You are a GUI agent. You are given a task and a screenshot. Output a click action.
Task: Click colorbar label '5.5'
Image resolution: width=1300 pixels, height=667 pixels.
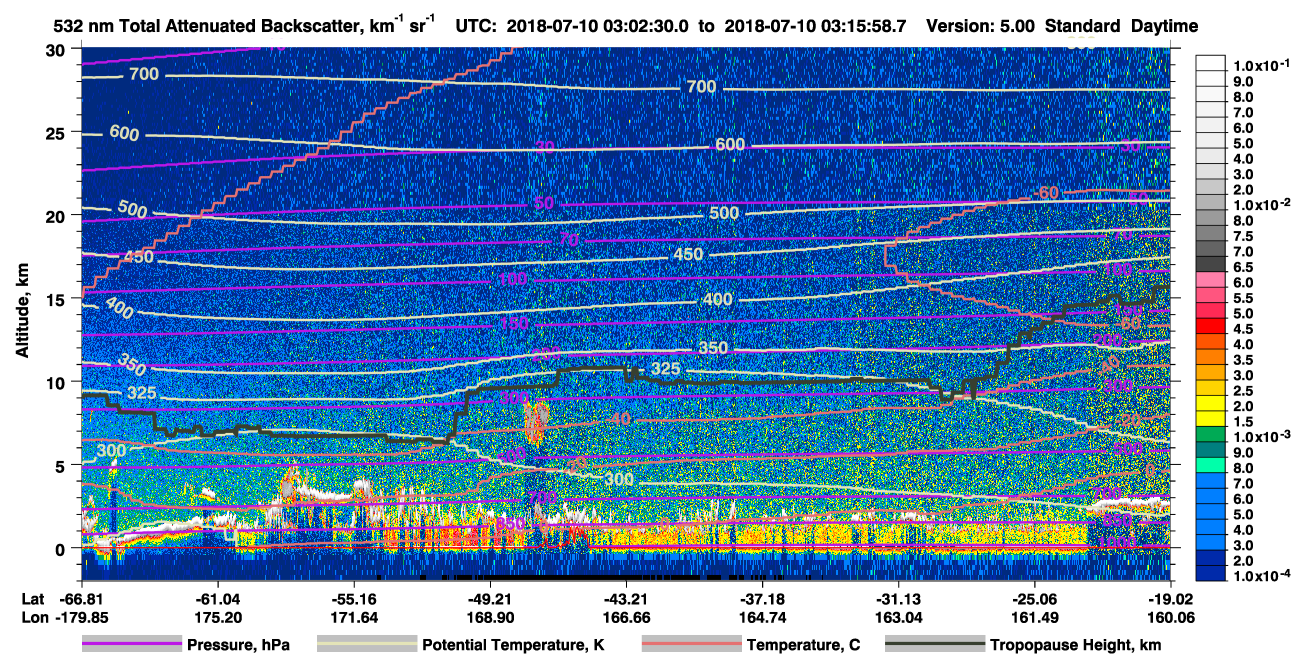click(x=1243, y=298)
